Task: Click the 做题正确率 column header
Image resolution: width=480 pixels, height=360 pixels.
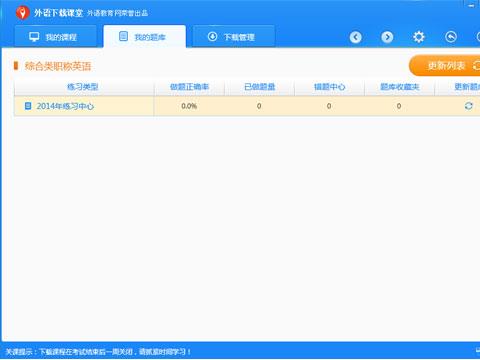Action: [189, 87]
